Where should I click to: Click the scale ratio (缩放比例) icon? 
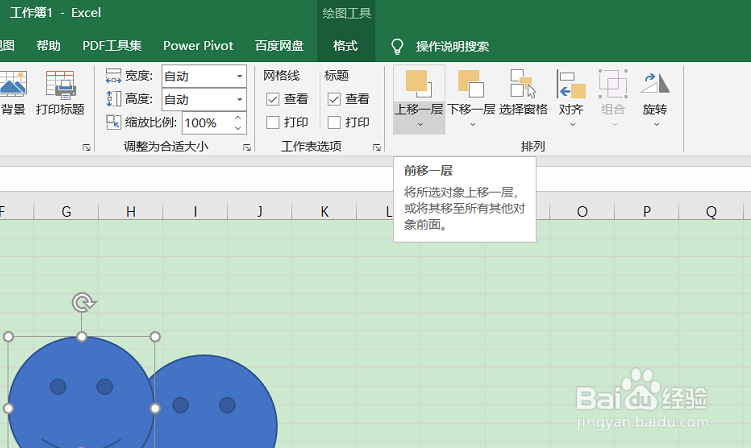pyautogui.click(x=114, y=122)
